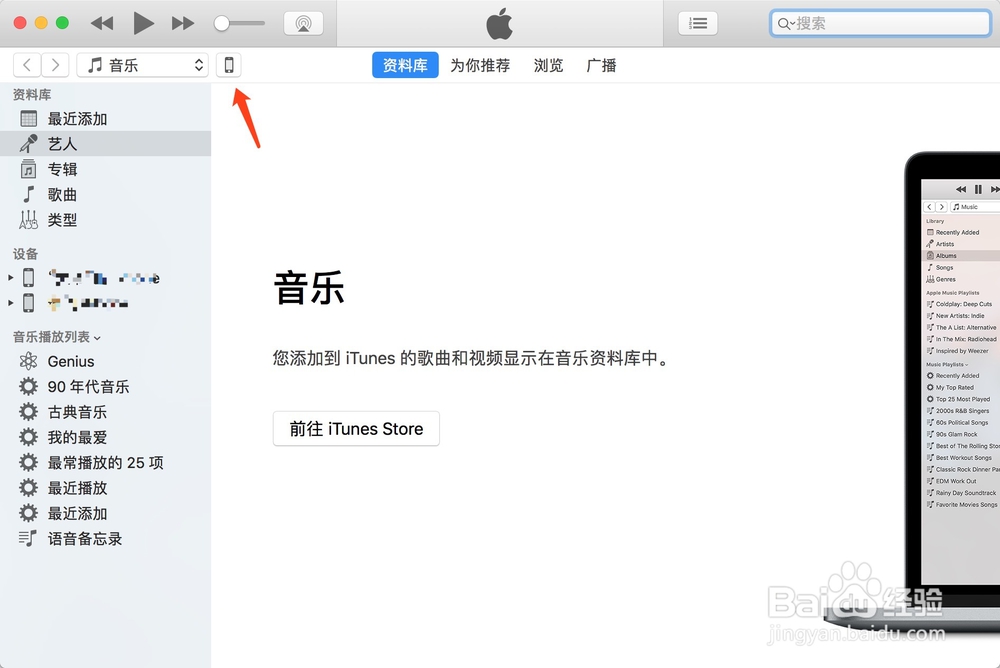Open the AirPlay output menu
The image size is (1000, 668).
pos(303,24)
